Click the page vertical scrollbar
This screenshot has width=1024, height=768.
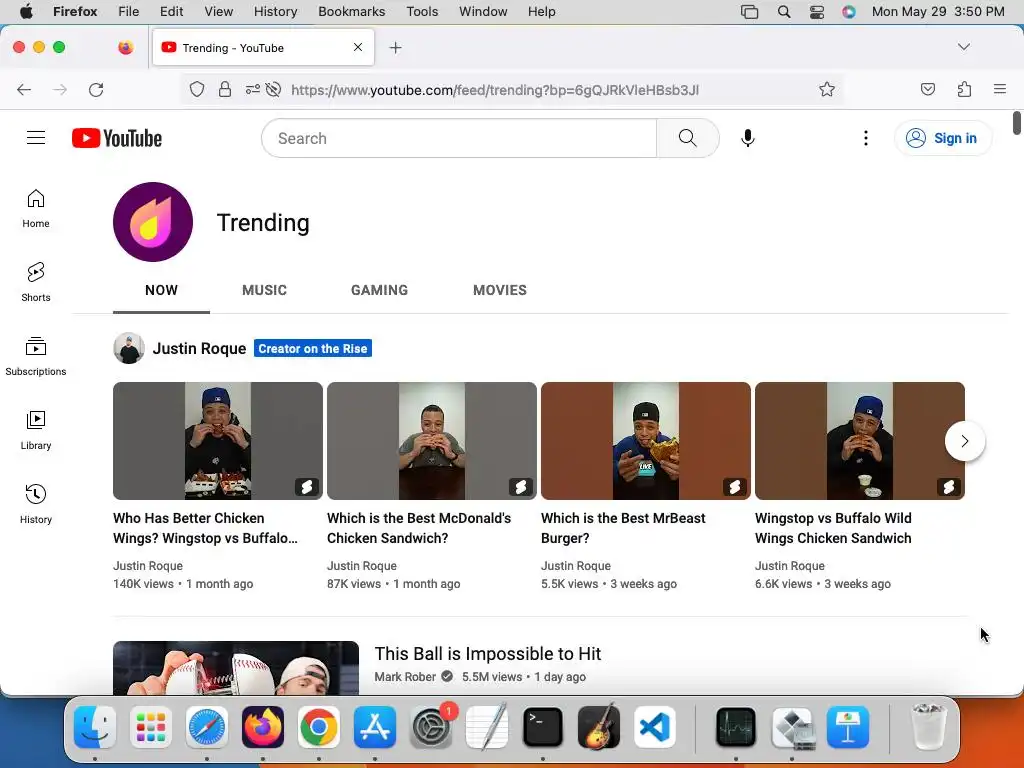tap(1016, 123)
